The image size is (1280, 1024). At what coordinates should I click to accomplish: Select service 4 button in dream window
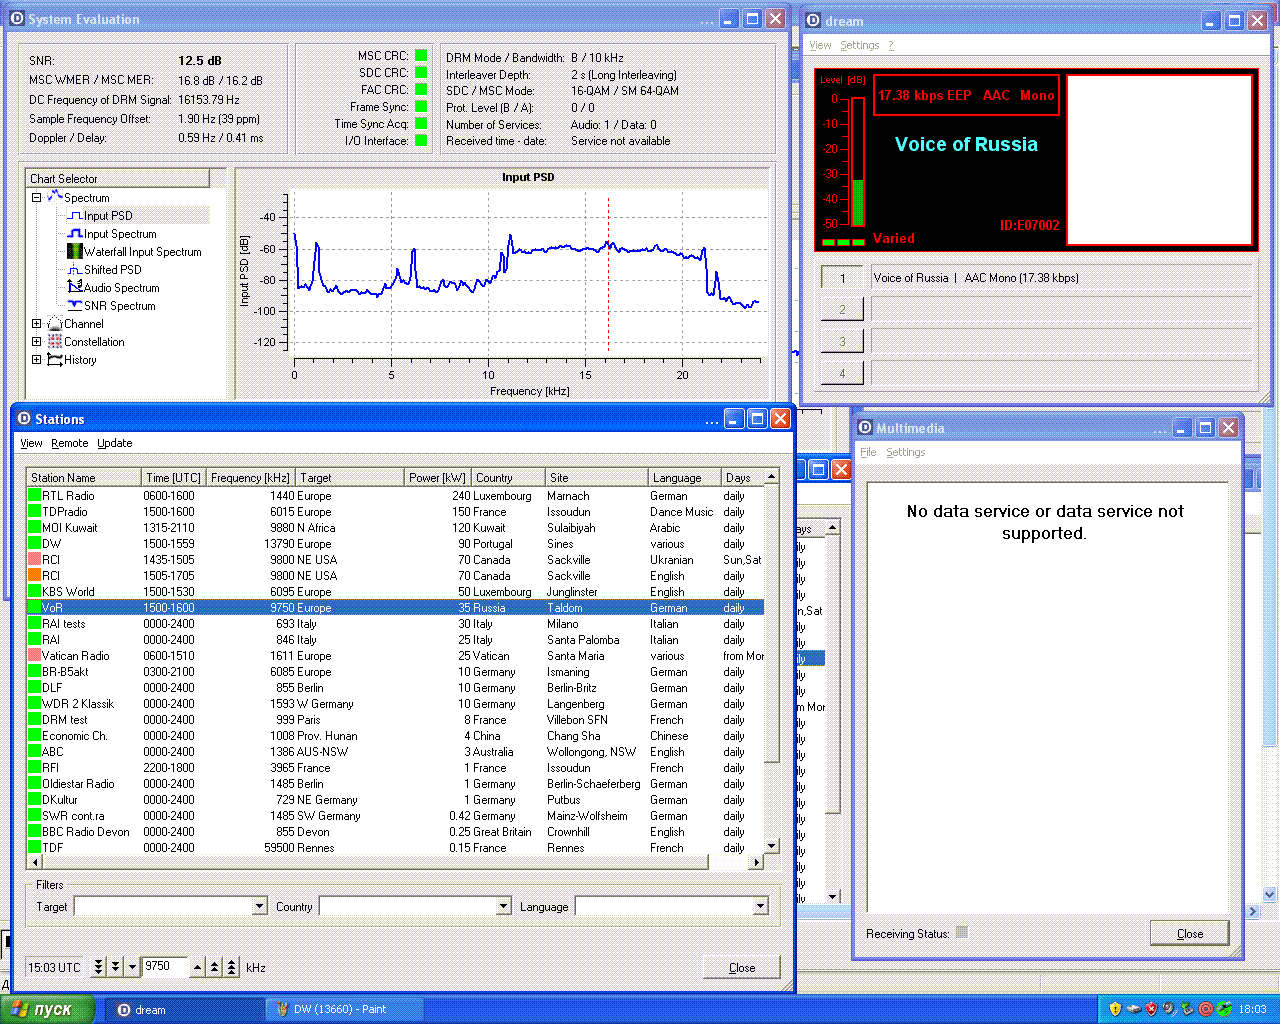[842, 374]
